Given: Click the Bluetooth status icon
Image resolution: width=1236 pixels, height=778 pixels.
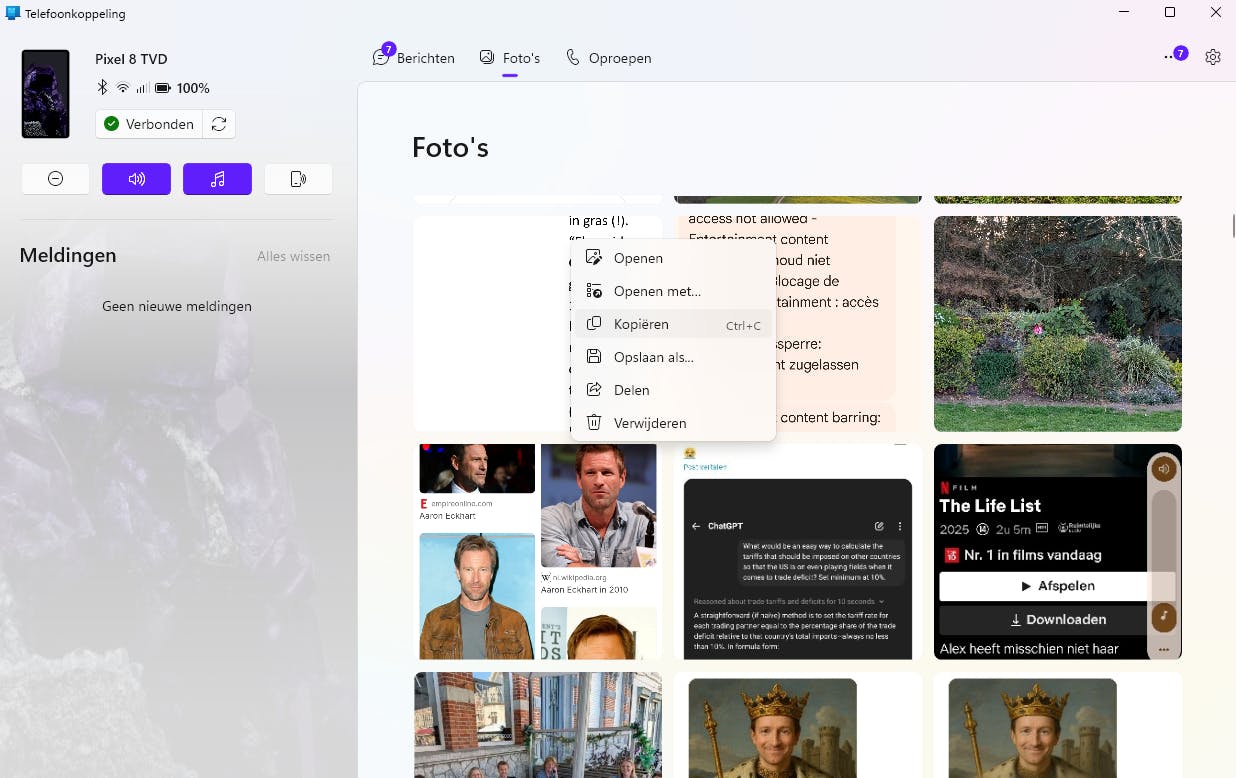Looking at the screenshot, I should (x=102, y=88).
